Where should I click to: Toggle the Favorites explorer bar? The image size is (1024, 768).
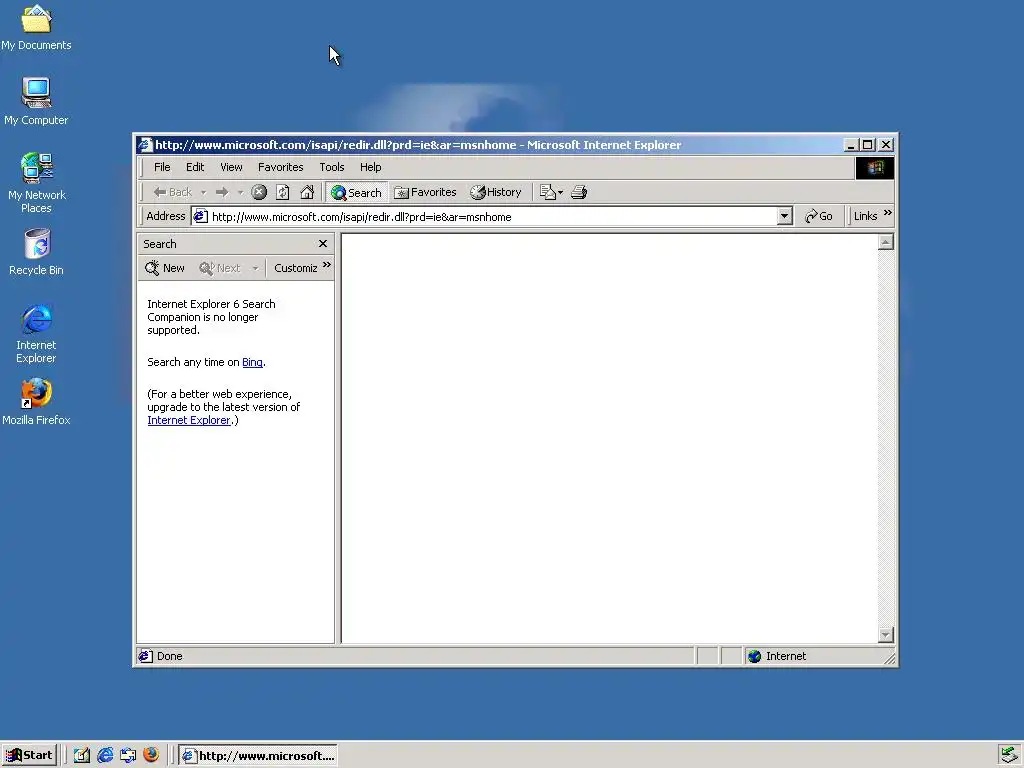click(425, 192)
